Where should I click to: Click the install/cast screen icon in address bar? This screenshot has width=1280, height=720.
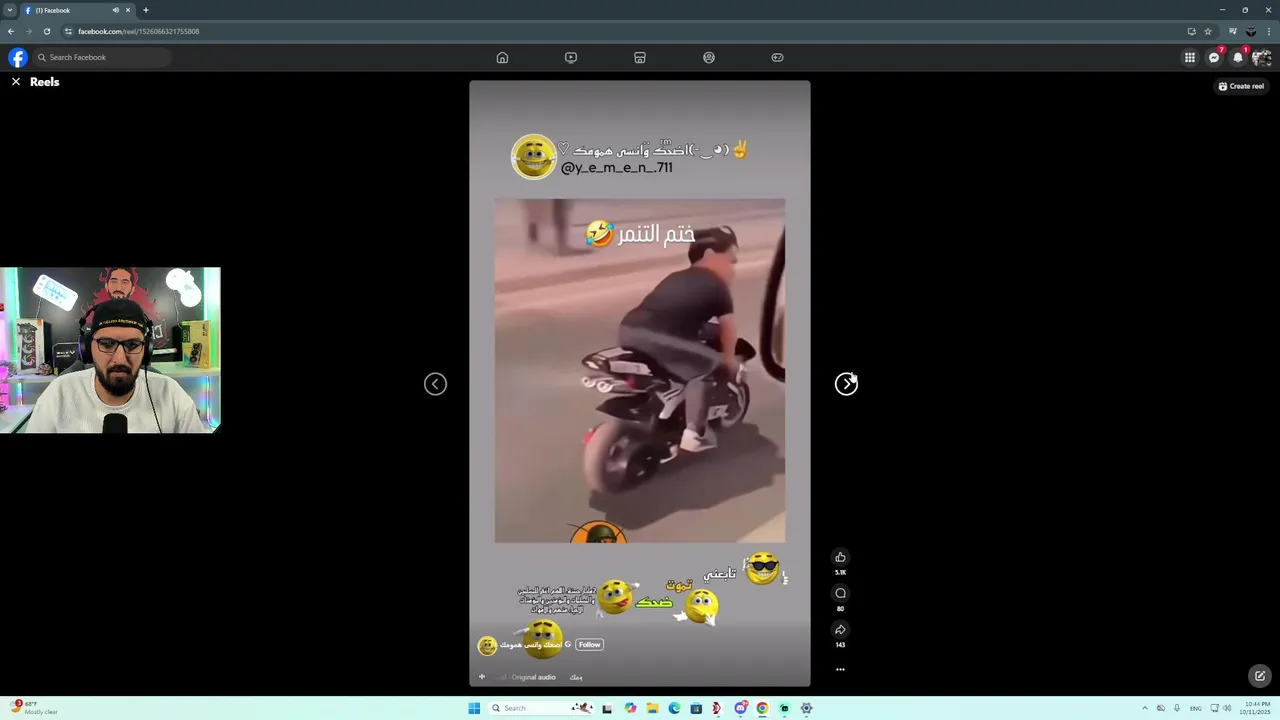(1191, 31)
